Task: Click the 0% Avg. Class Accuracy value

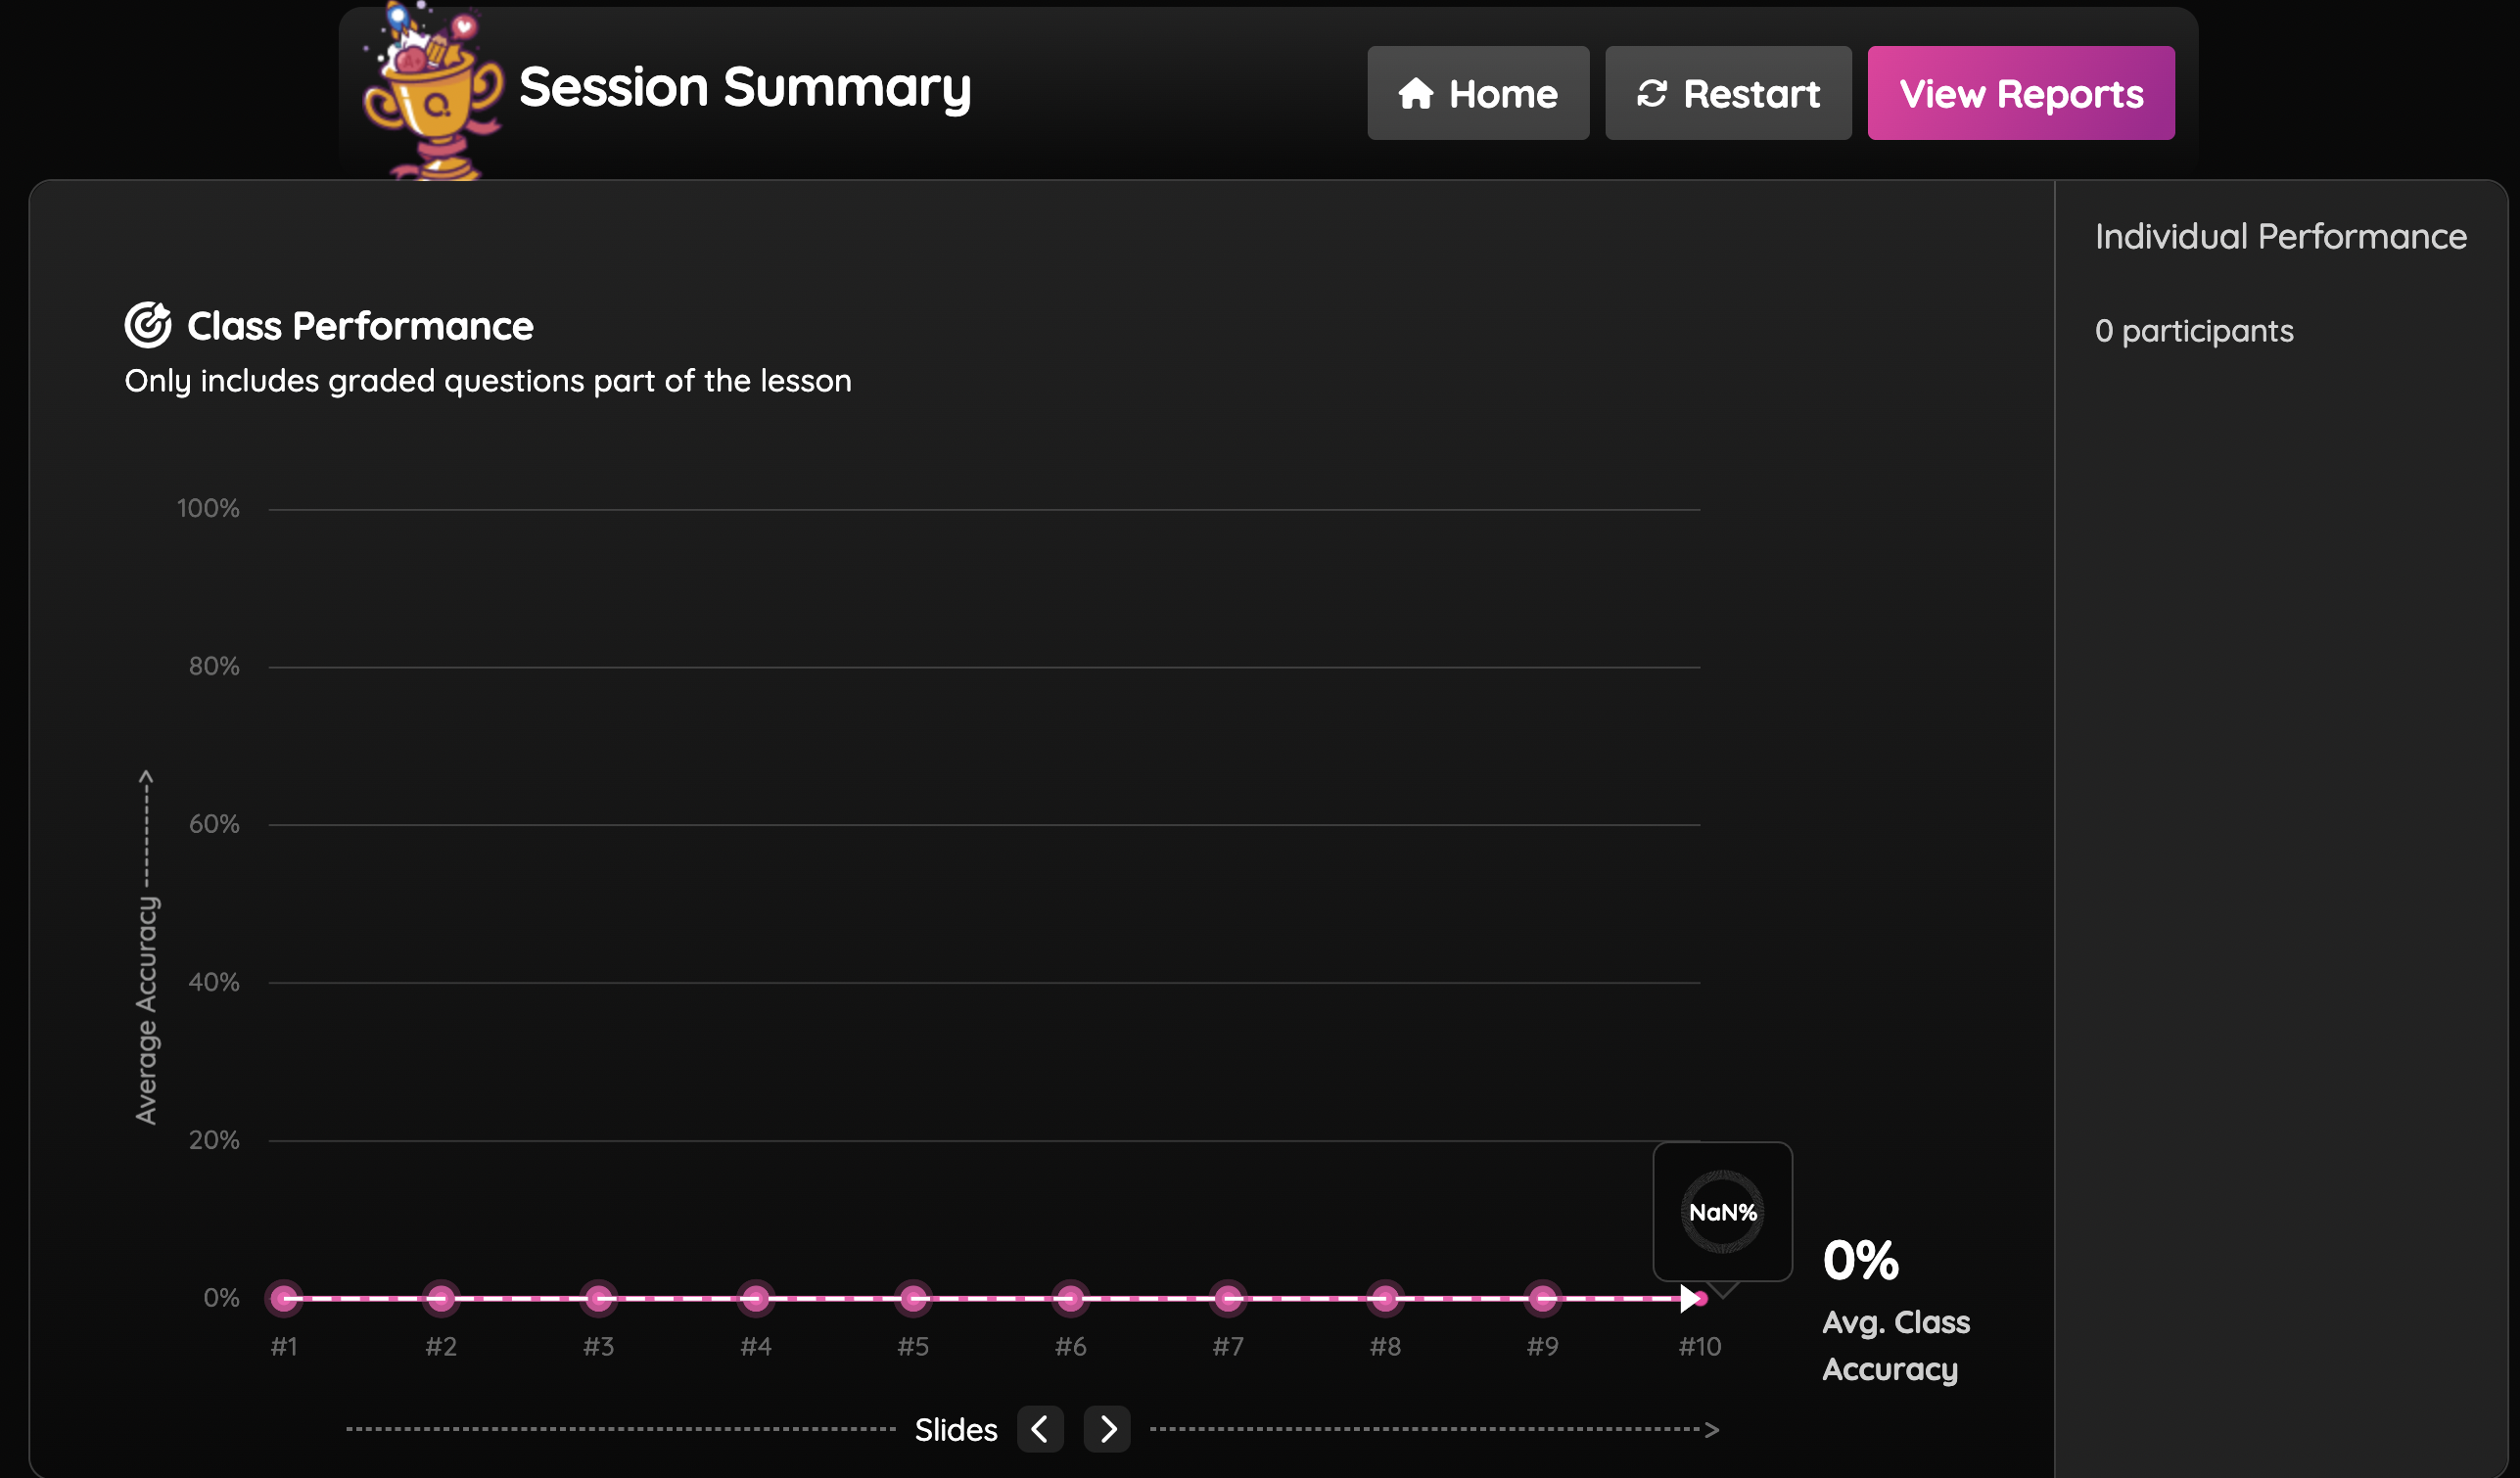Action: [x=1860, y=1260]
